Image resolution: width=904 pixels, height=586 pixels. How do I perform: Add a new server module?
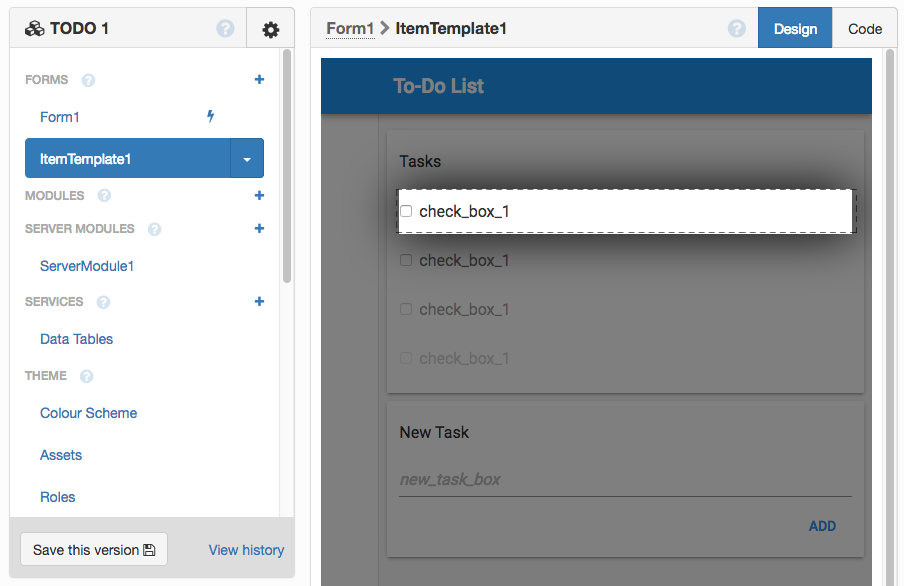[259, 229]
